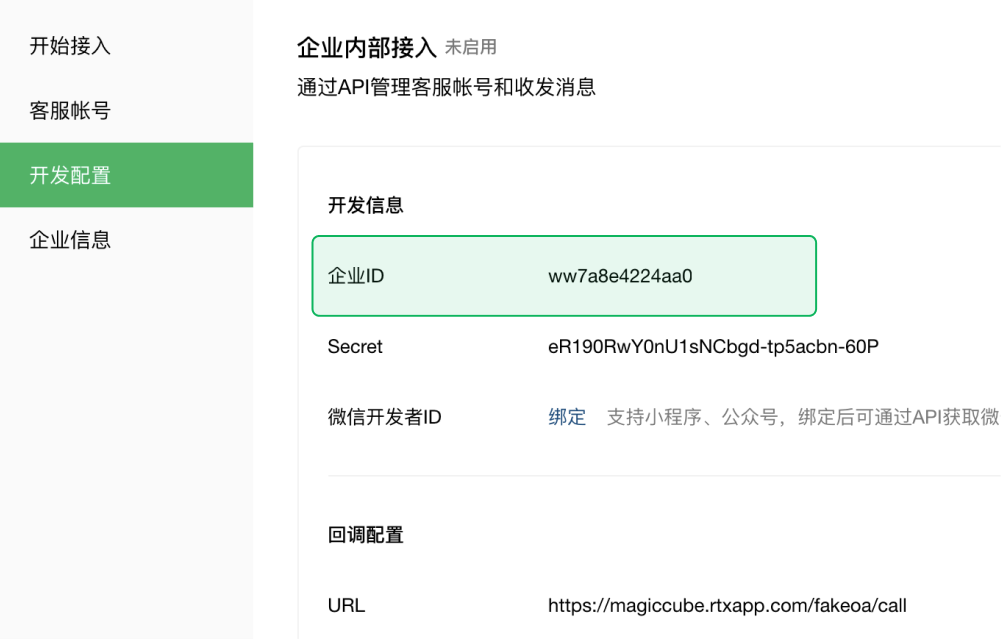Image resolution: width=1001 pixels, height=640 pixels.
Task: Switch to the 企业信息 section
Action: 70,240
